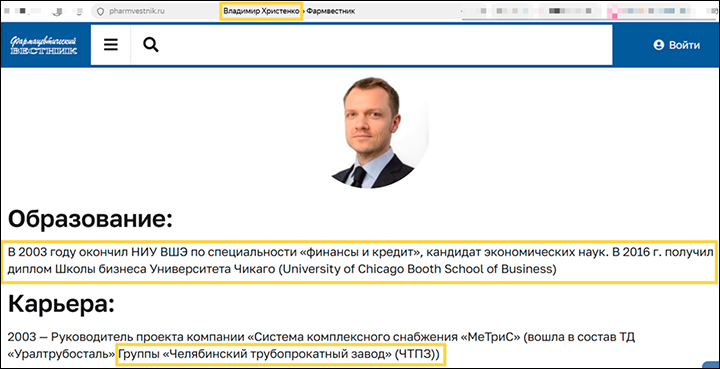Screen dimensions: 720x369
Task: Click the shield icon in address bar
Action: coord(101,11)
